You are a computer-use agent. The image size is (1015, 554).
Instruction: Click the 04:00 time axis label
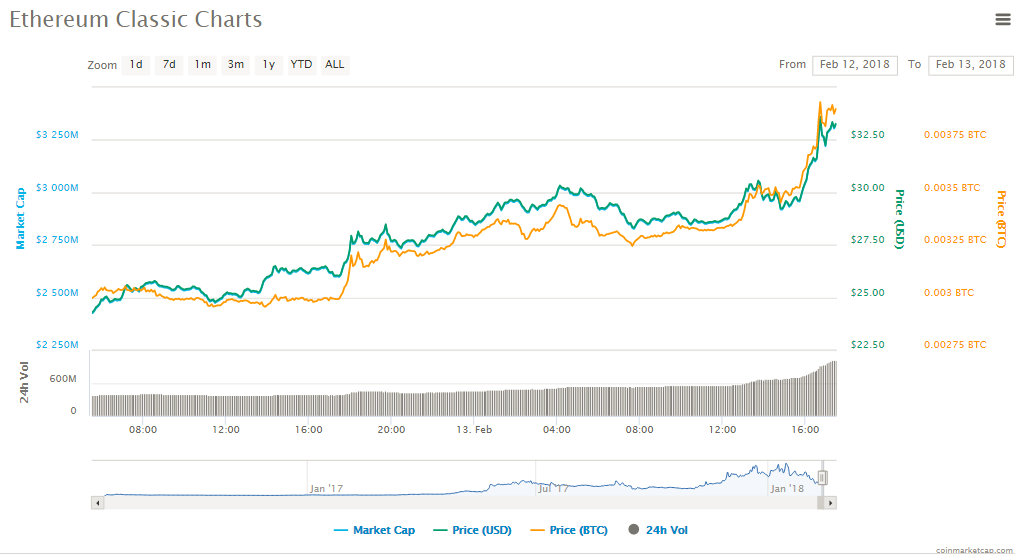tap(557, 430)
